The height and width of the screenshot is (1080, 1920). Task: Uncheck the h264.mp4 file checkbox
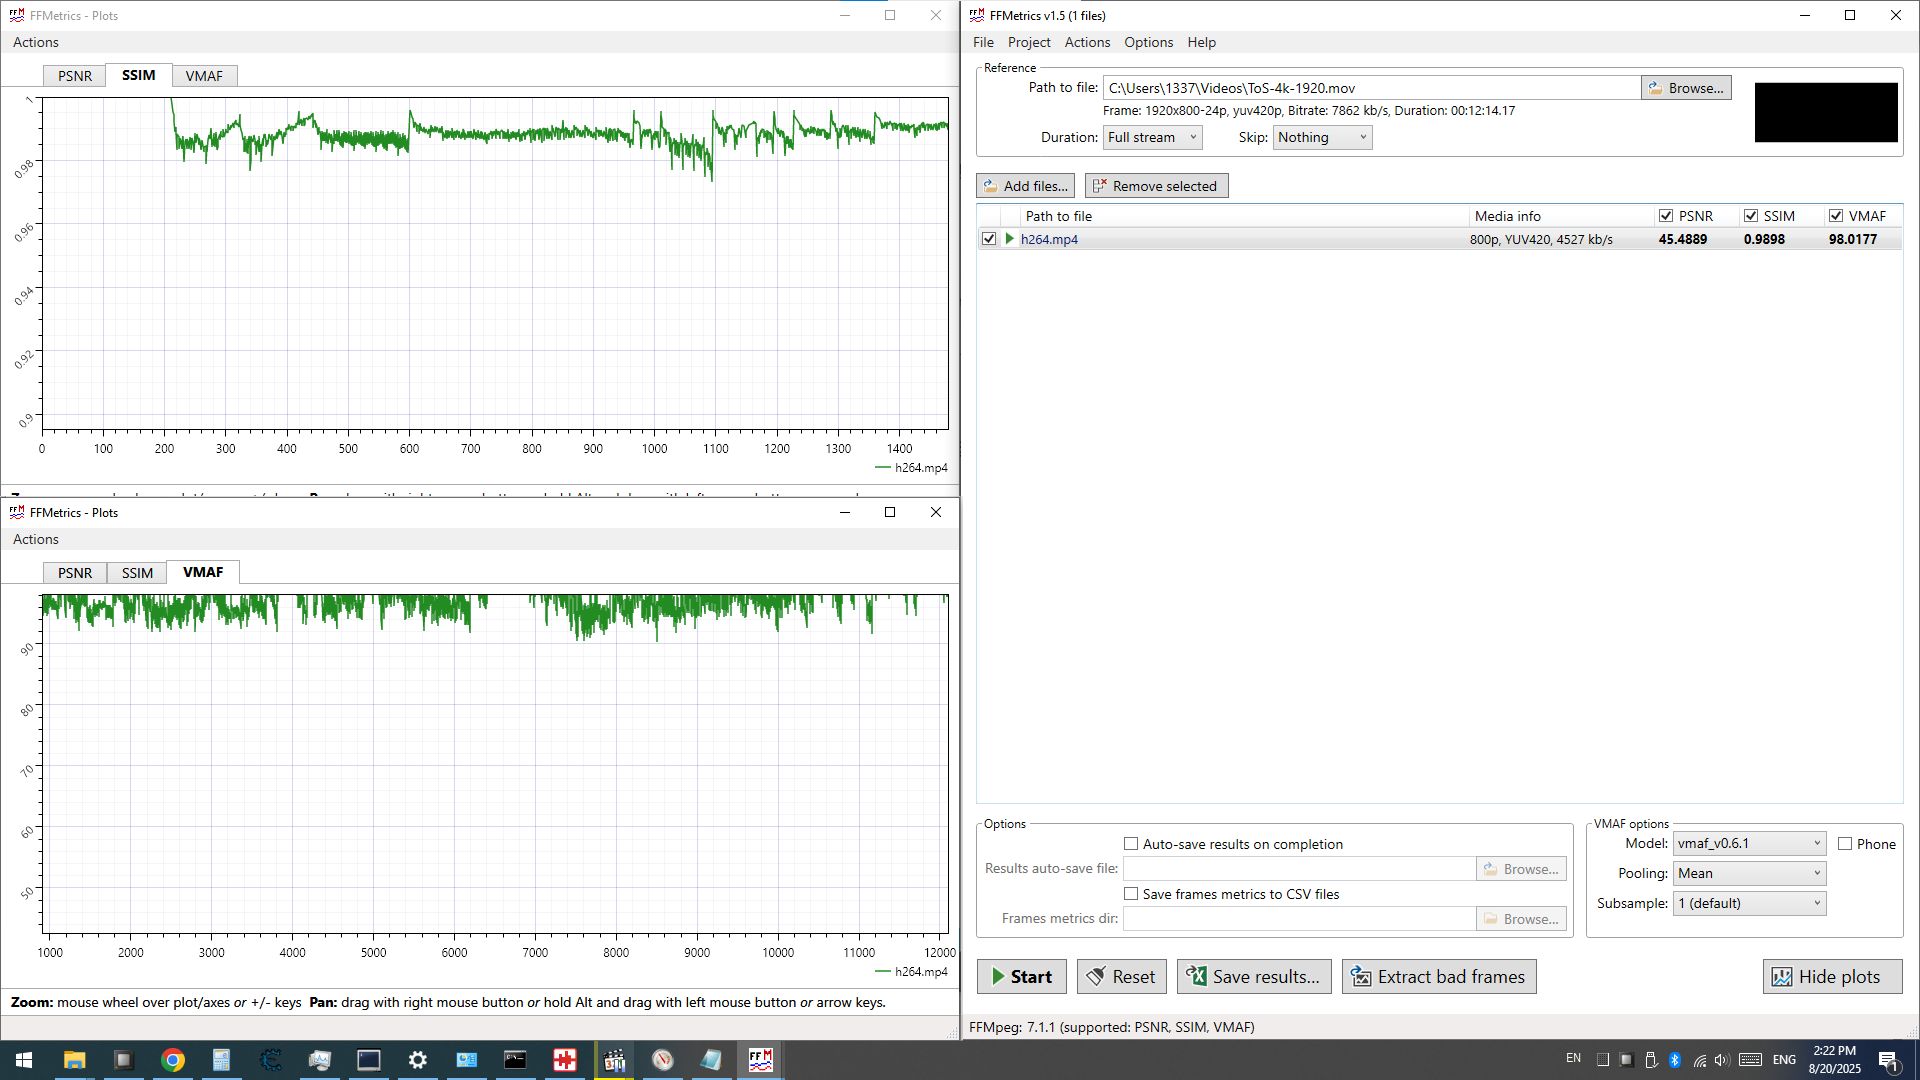pyautogui.click(x=989, y=239)
